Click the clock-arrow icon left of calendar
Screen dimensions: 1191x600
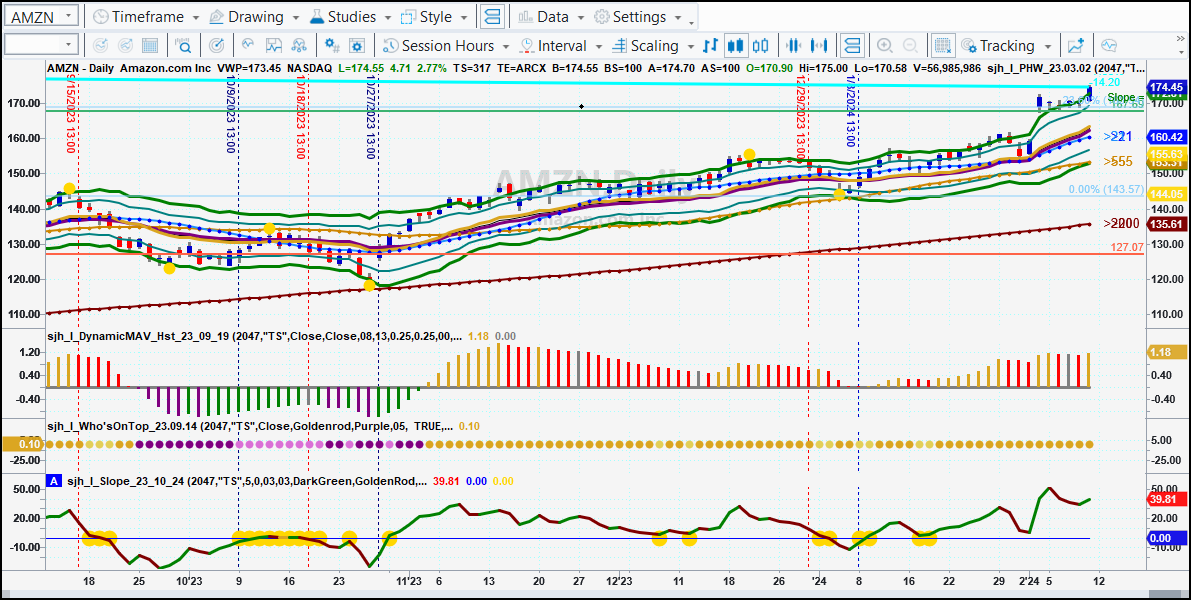(x=99, y=46)
